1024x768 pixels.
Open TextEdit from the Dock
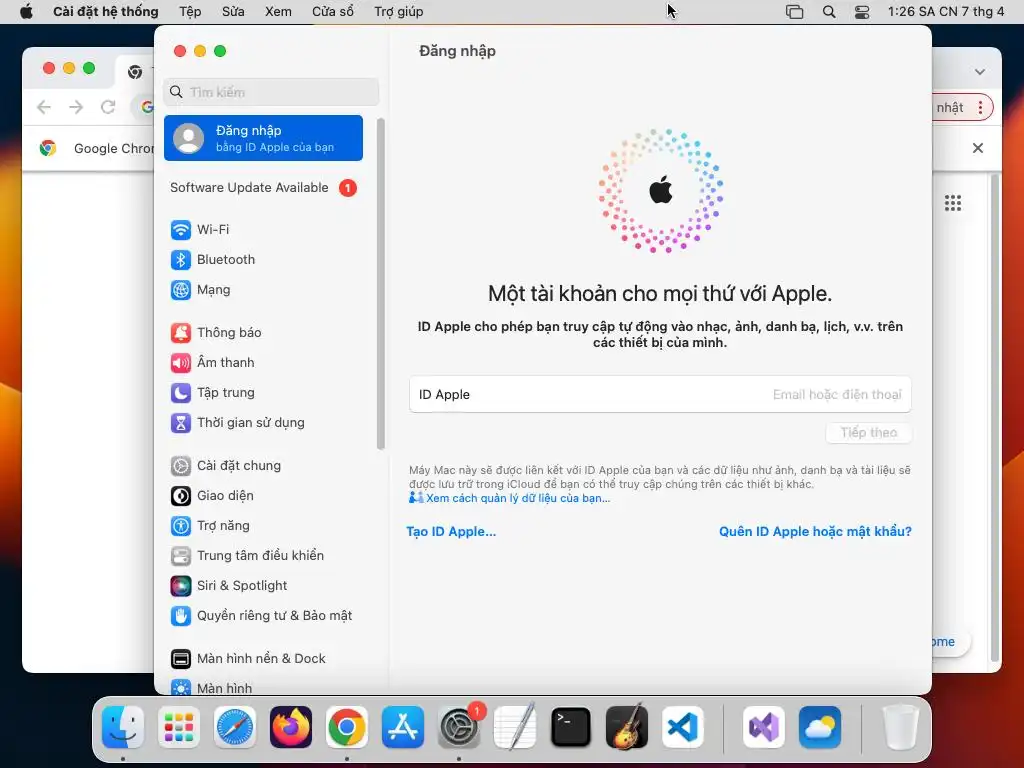click(515, 727)
